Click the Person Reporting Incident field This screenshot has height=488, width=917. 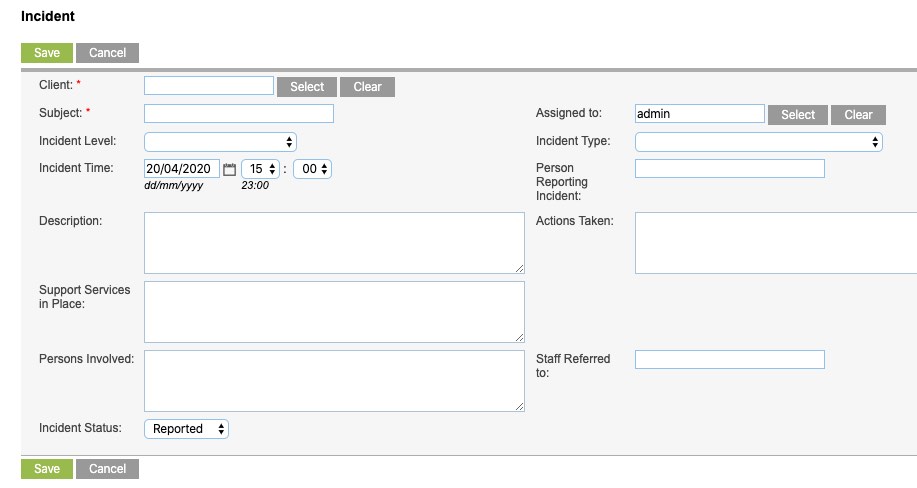(730, 169)
